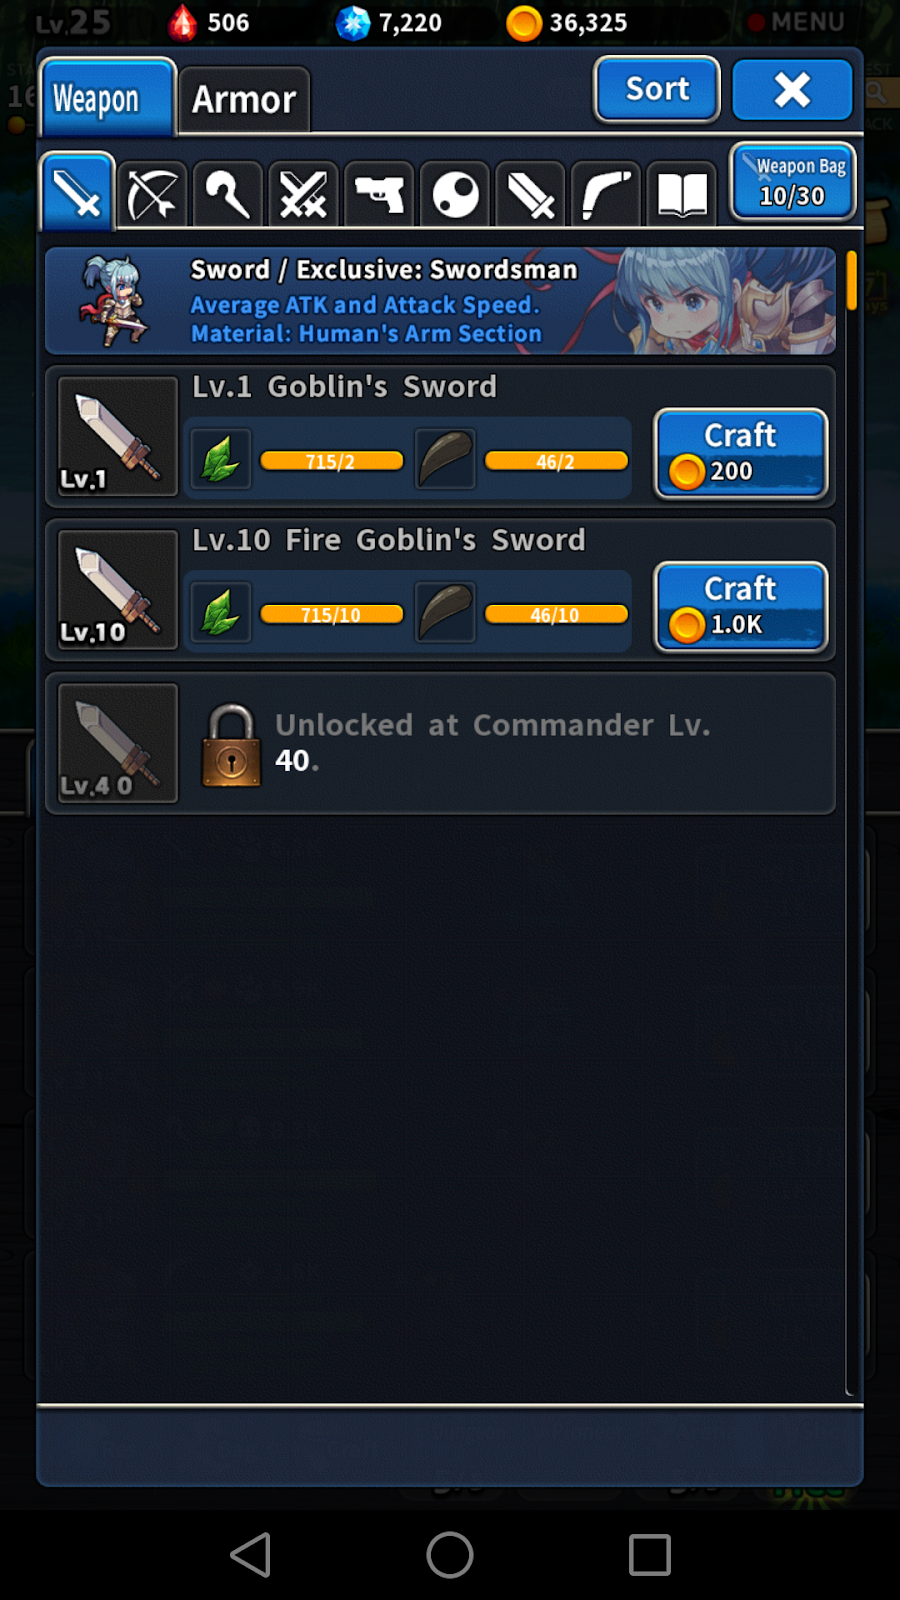Select the dagger weapon category icon
Screen dimensions: 900x1600
pyautogui.click(x=531, y=194)
